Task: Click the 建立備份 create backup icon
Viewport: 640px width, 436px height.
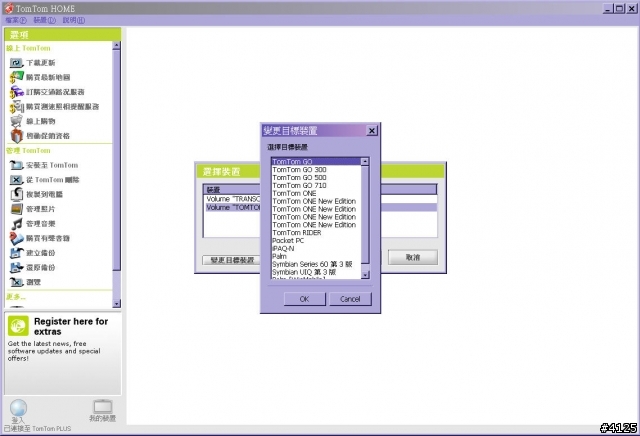Action: coord(16,253)
